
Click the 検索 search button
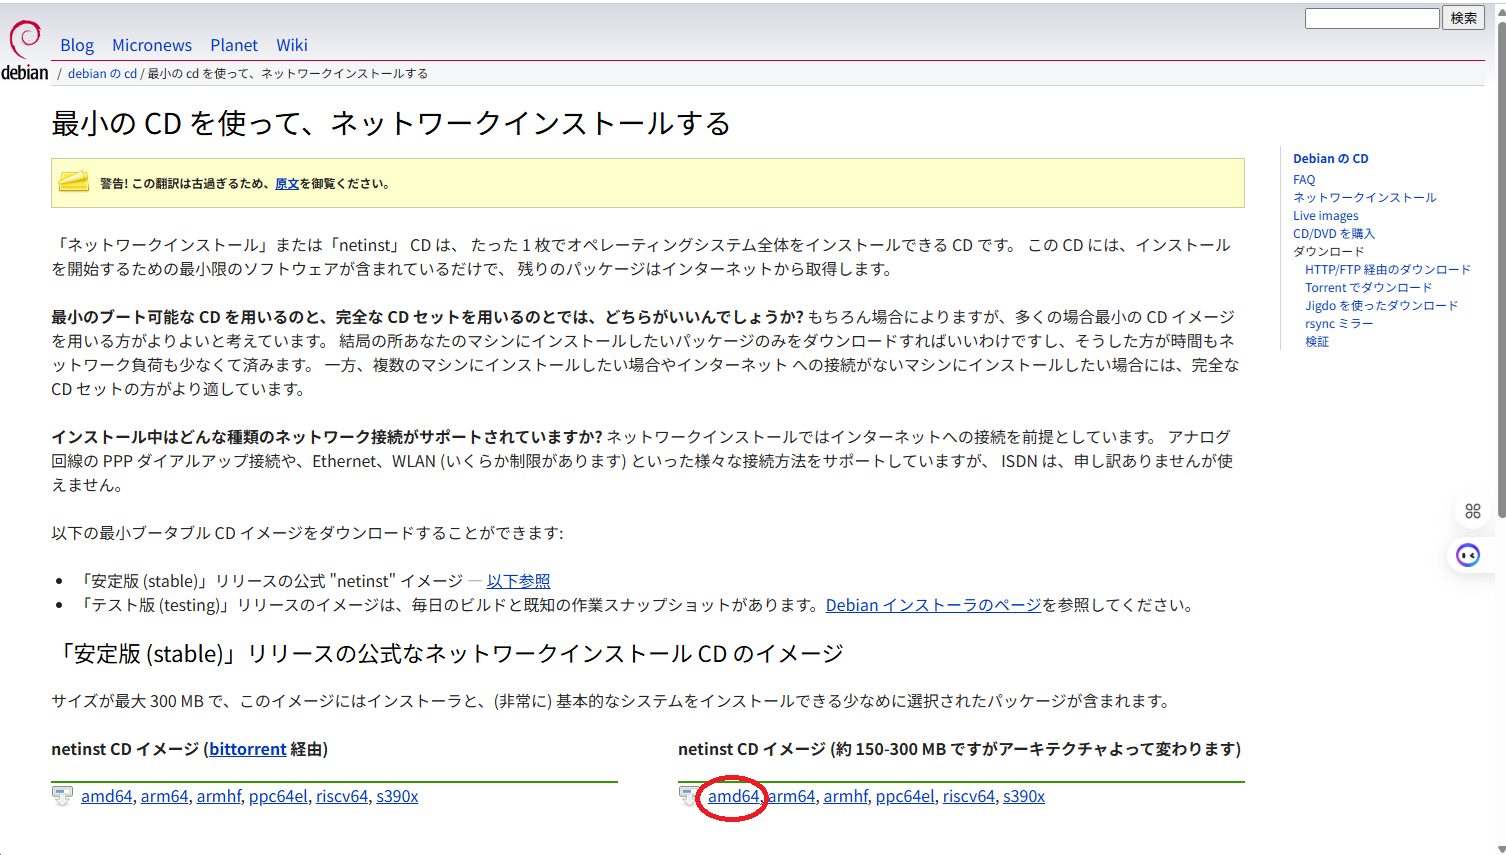click(x=1463, y=18)
